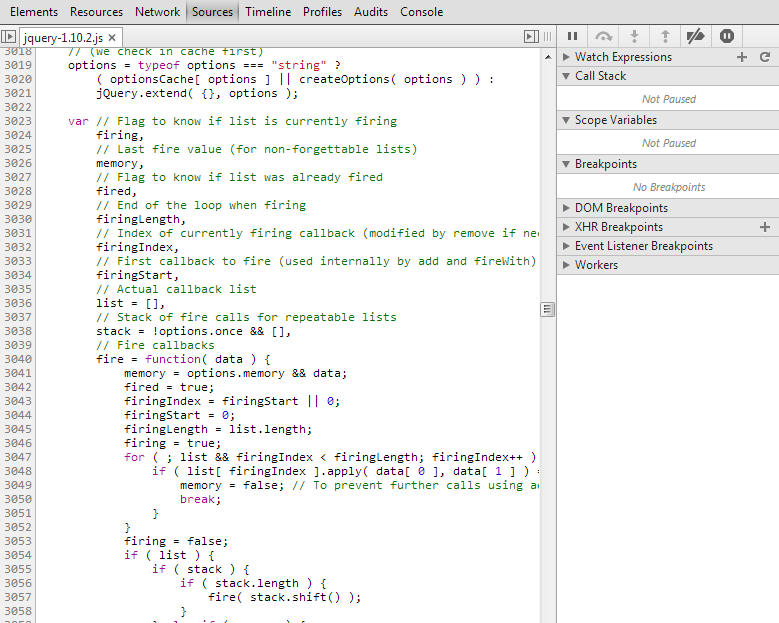Viewport: 779px width, 623px height.
Task: Expand the Workers section
Action: 566,265
